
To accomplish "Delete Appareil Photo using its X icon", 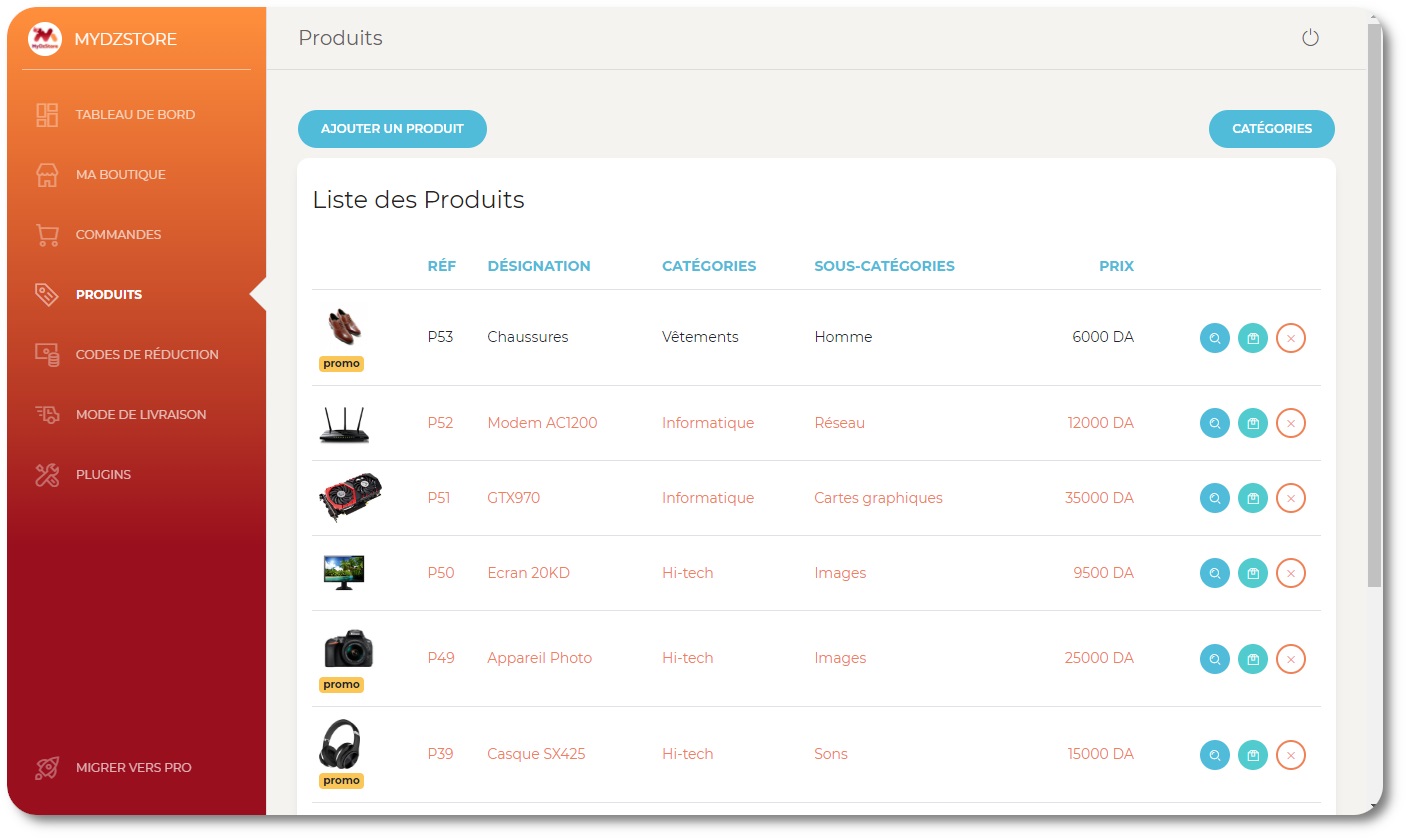I will 1291,659.
